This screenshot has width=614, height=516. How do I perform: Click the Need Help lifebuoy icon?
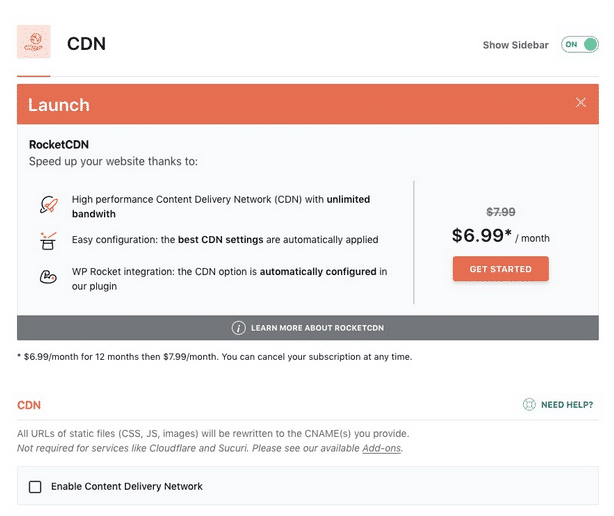(529, 405)
